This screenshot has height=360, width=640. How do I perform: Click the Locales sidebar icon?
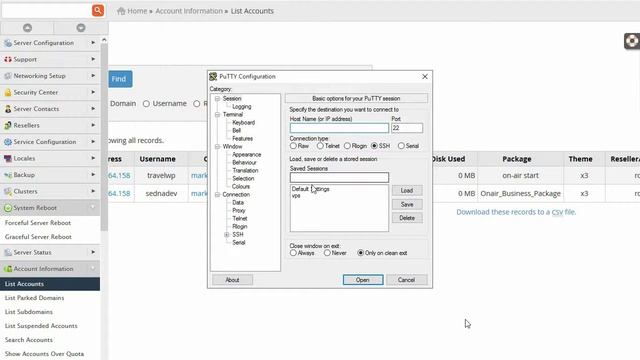(x=8, y=158)
